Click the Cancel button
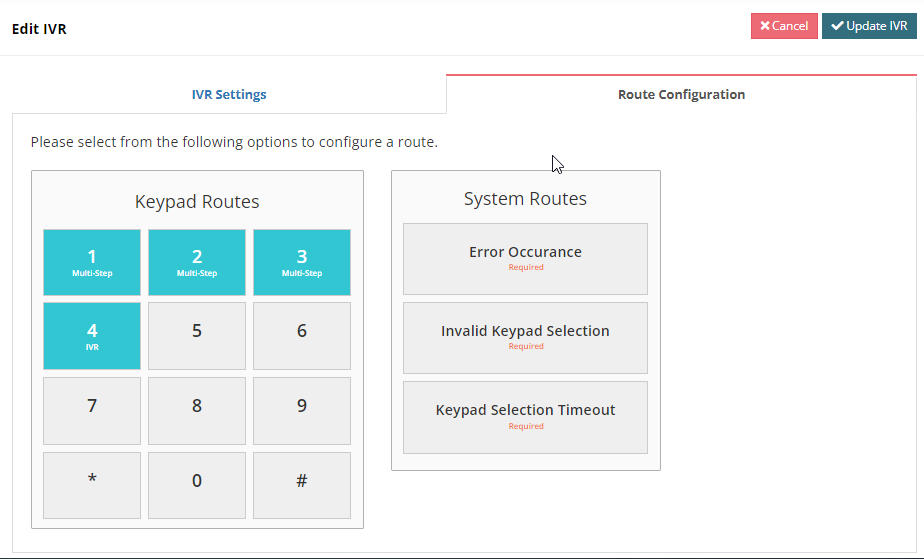This screenshot has height=559, width=924. pos(784,26)
